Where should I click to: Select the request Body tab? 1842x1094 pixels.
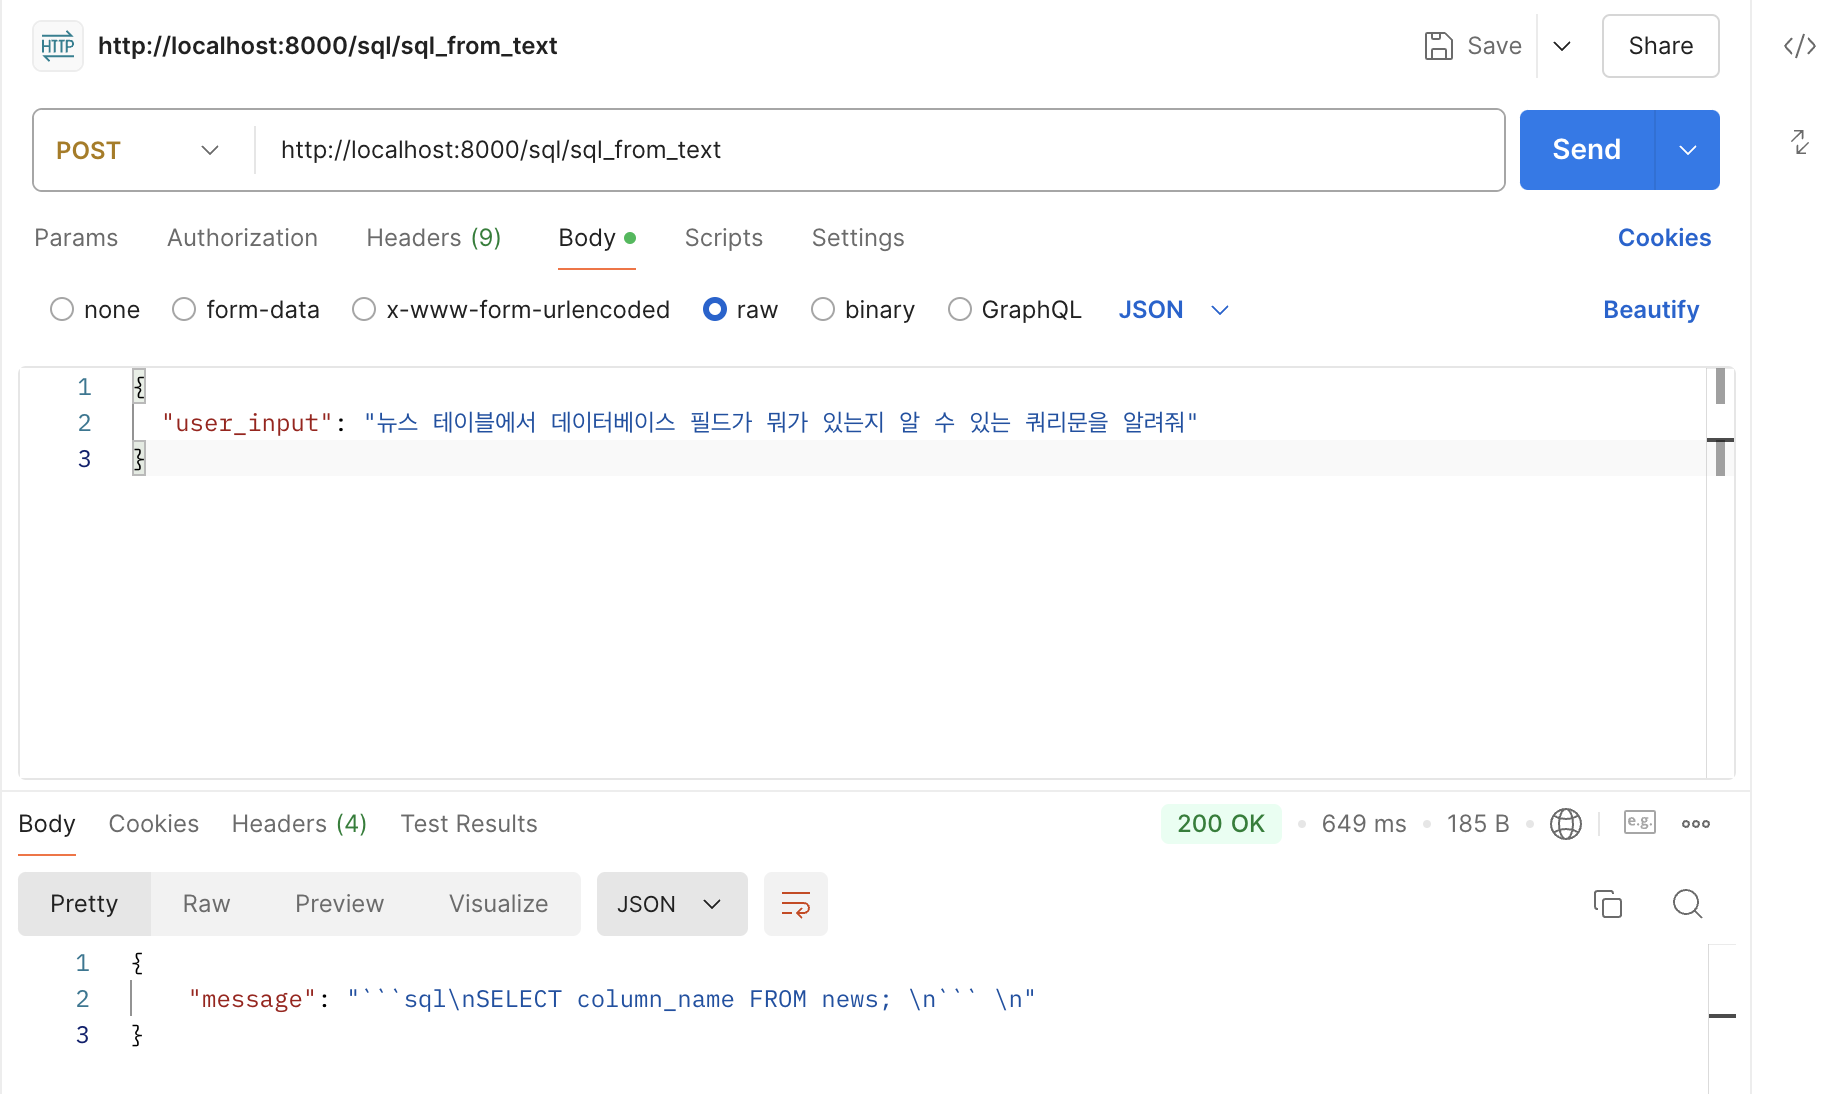(x=597, y=238)
